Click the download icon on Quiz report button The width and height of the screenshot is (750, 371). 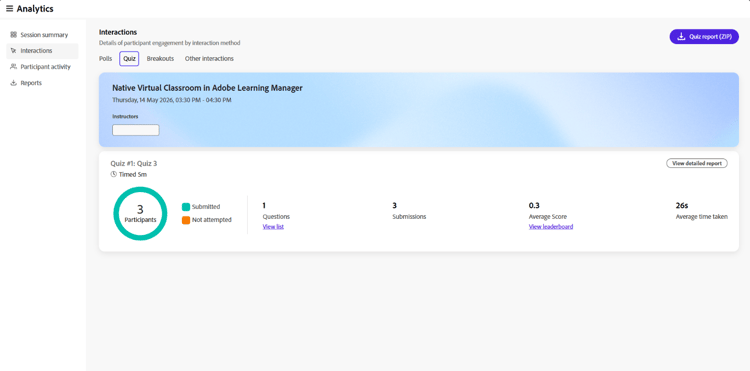click(682, 36)
